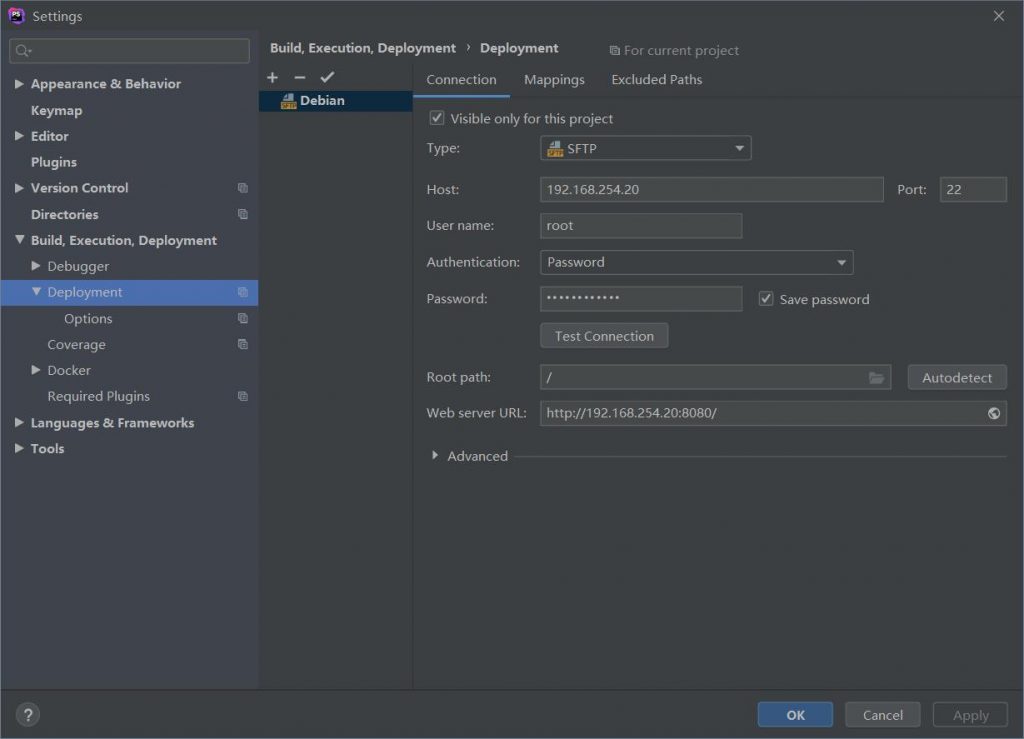Expand the Version Control tree node
Viewport: 1024px width, 739px height.
[x=19, y=188]
